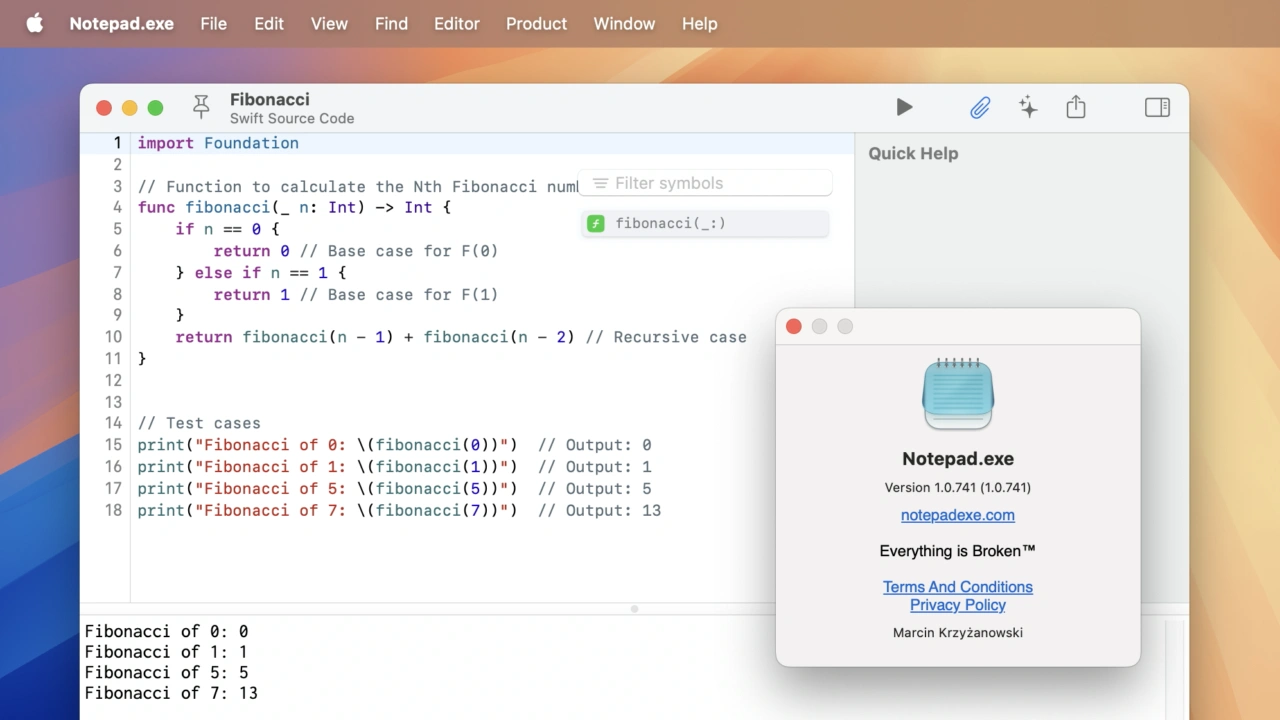1280x720 pixels.
Task: Click the divider handle above the output console
Action: click(634, 608)
